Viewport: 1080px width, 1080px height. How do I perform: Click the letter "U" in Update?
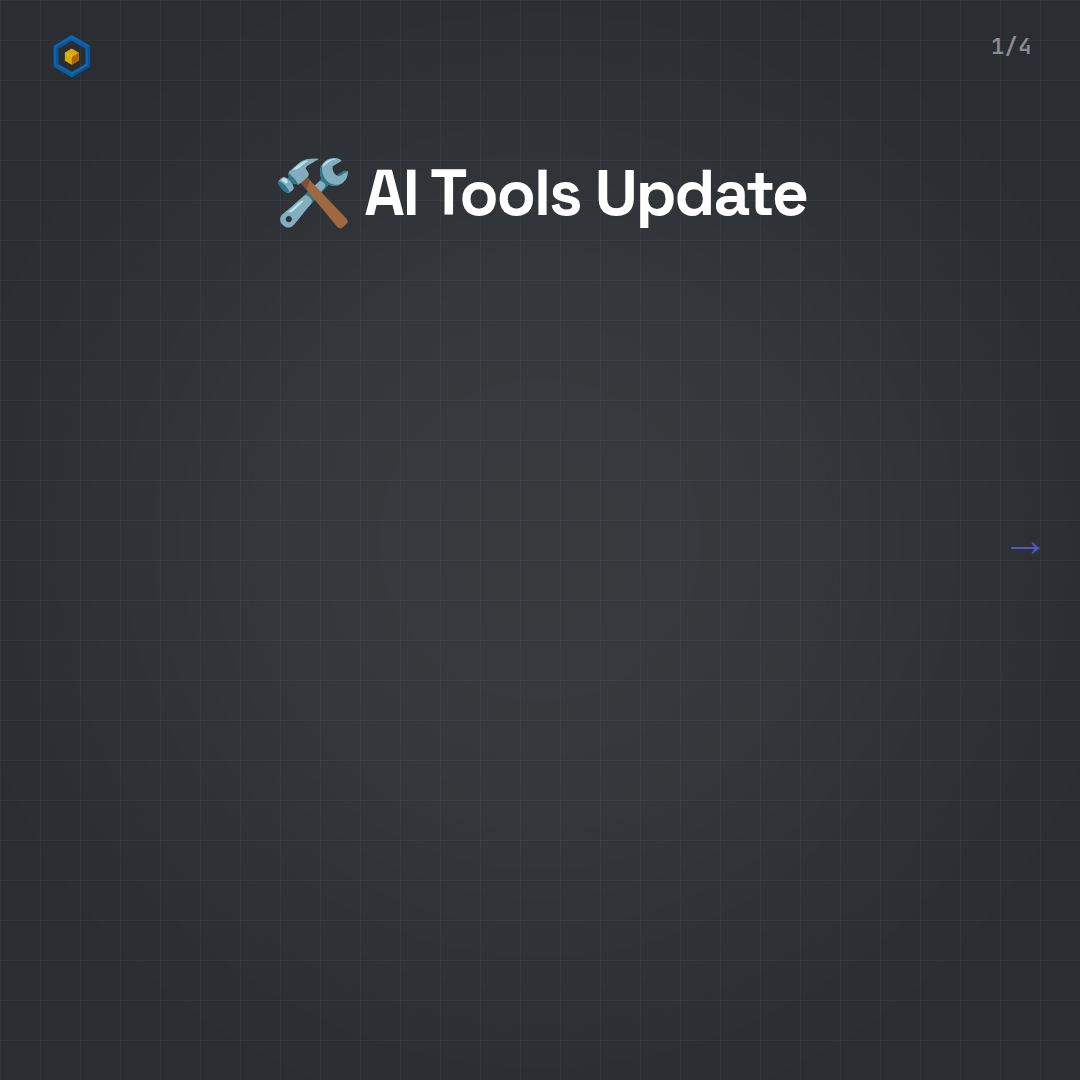616,193
